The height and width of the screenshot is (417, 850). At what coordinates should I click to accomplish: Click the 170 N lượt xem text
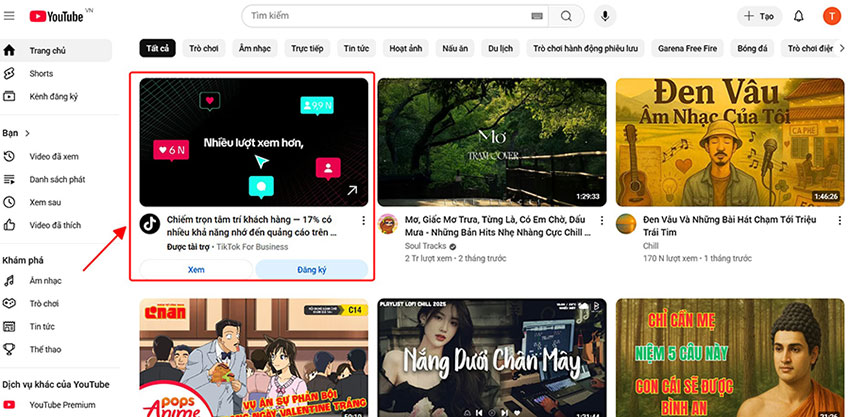[x=670, y=258]
